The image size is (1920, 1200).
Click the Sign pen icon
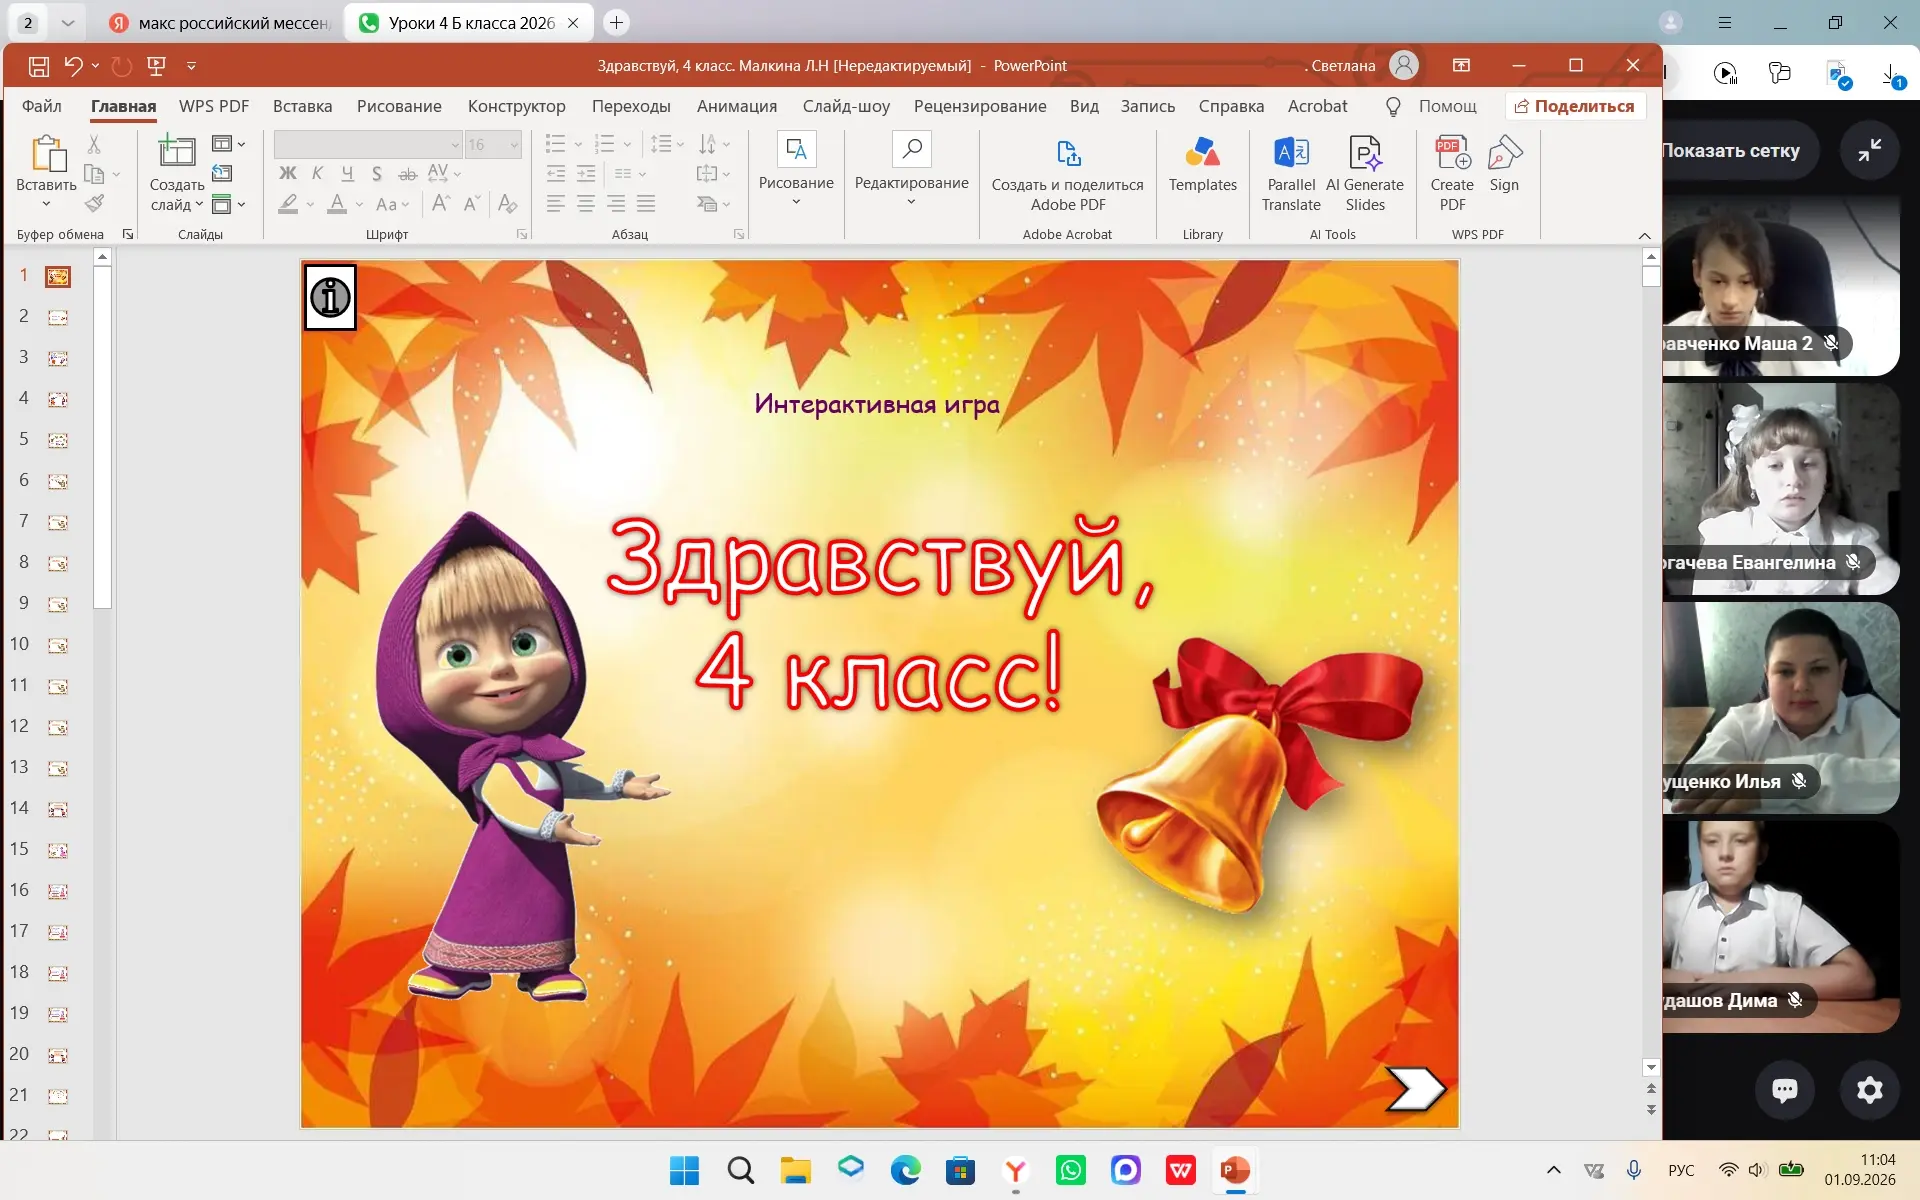pos(1504,166)
